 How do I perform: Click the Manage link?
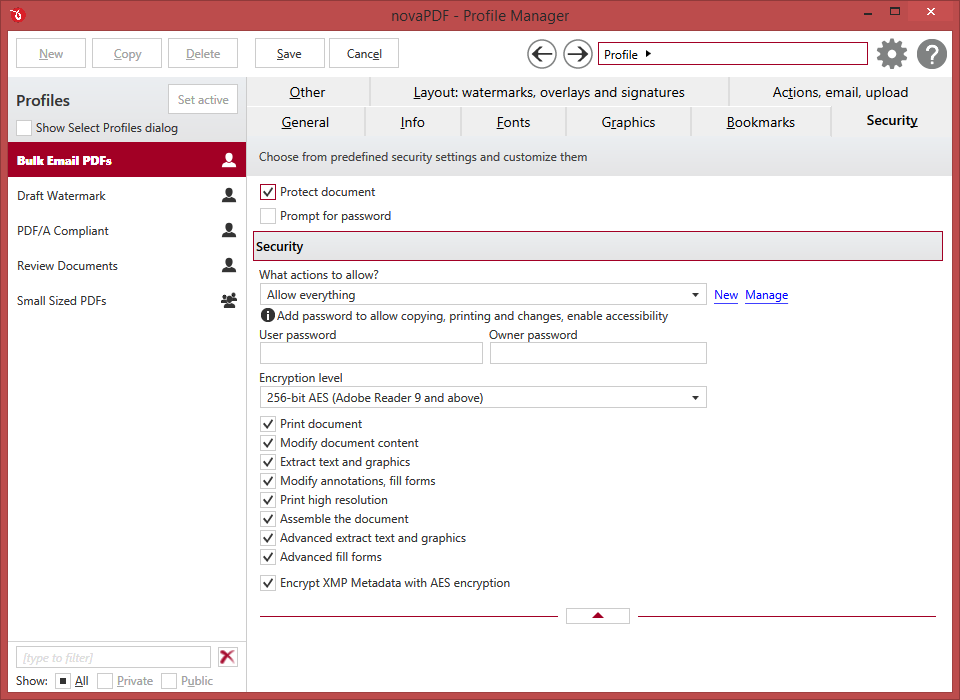[766, 295]
